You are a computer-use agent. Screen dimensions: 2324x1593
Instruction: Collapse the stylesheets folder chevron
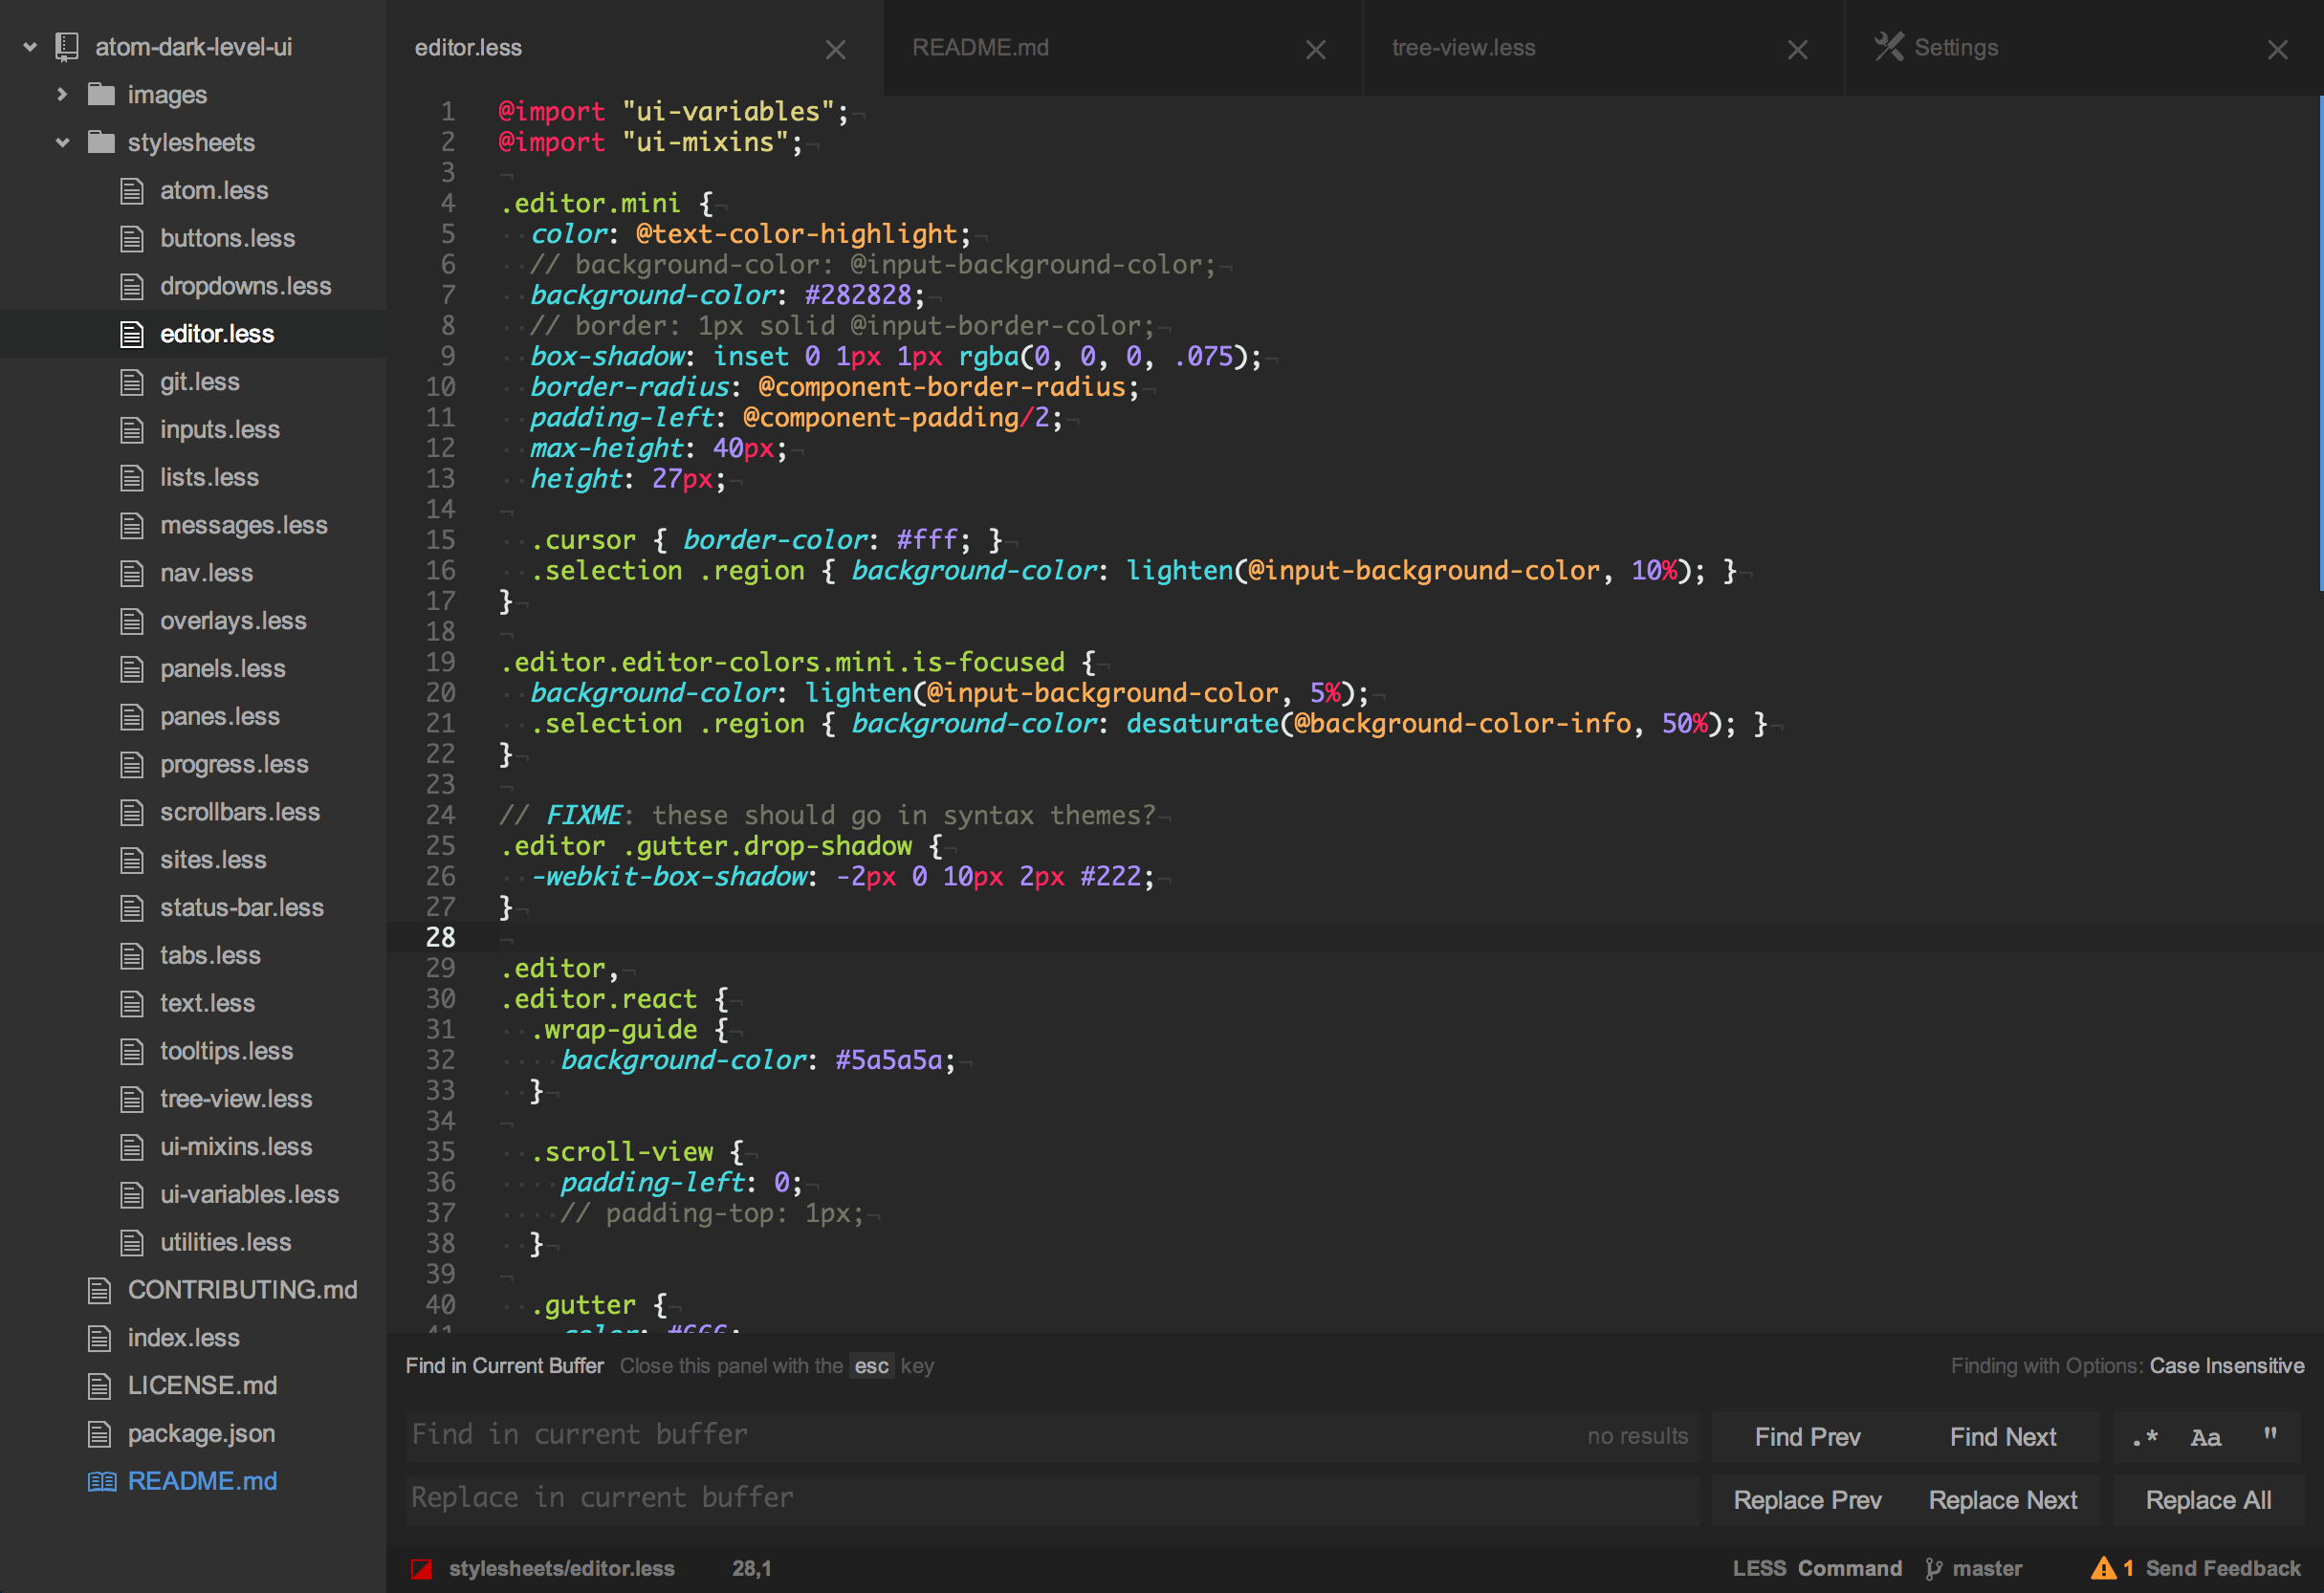click(62, 143)
